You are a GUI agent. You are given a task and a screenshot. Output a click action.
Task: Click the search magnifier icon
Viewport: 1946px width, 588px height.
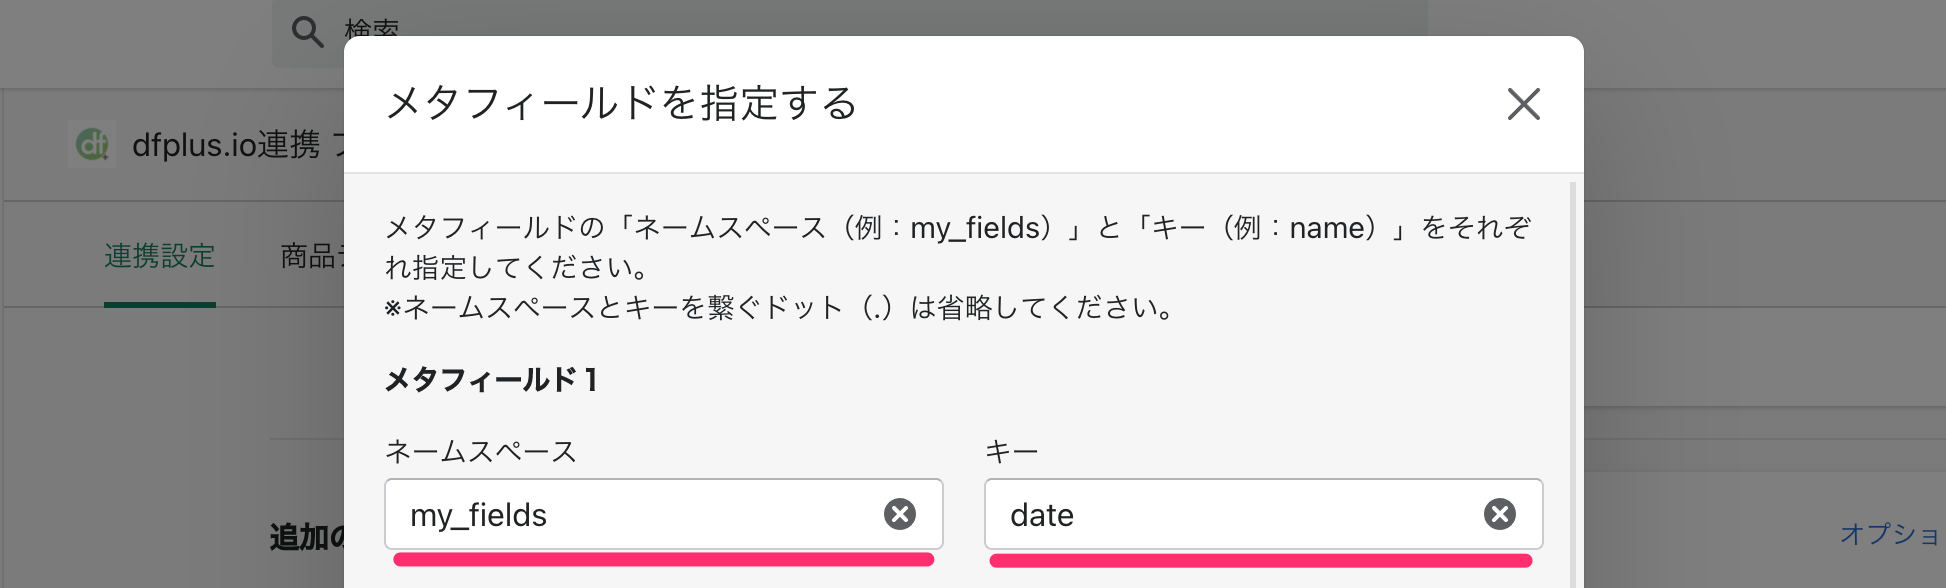pyautogui.click(x=307, y=32)
